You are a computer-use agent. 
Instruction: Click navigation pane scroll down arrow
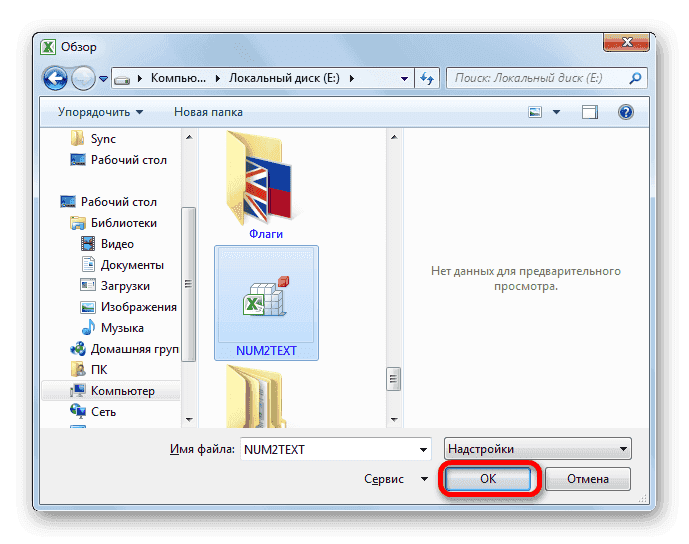click(x=189, y=420)
